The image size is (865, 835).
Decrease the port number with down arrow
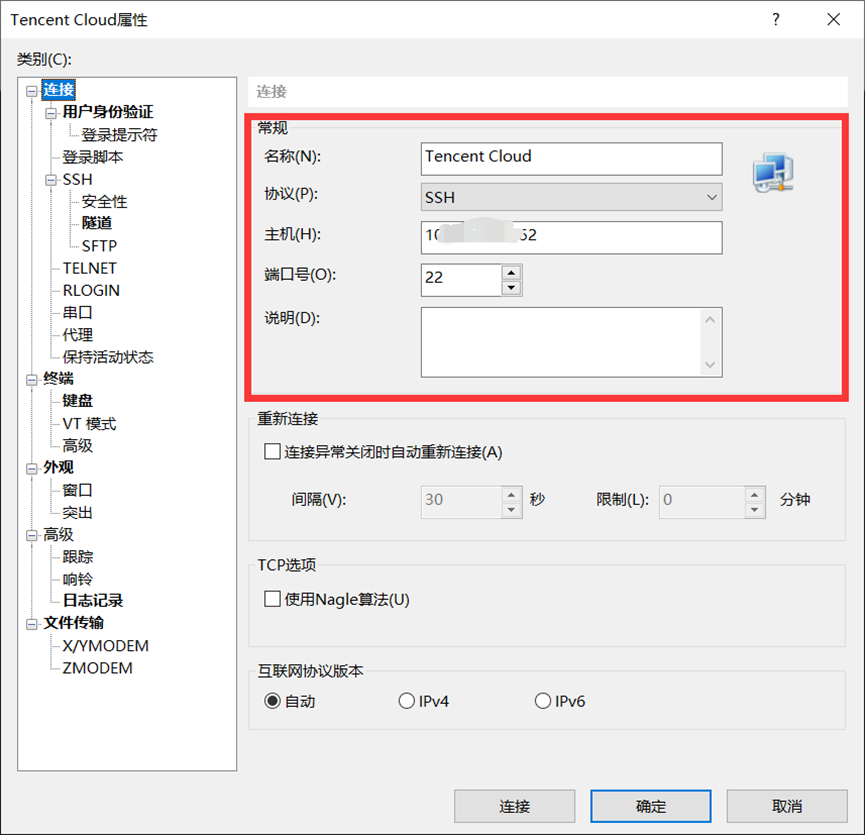pyautogui.click(x=511, y=288)
